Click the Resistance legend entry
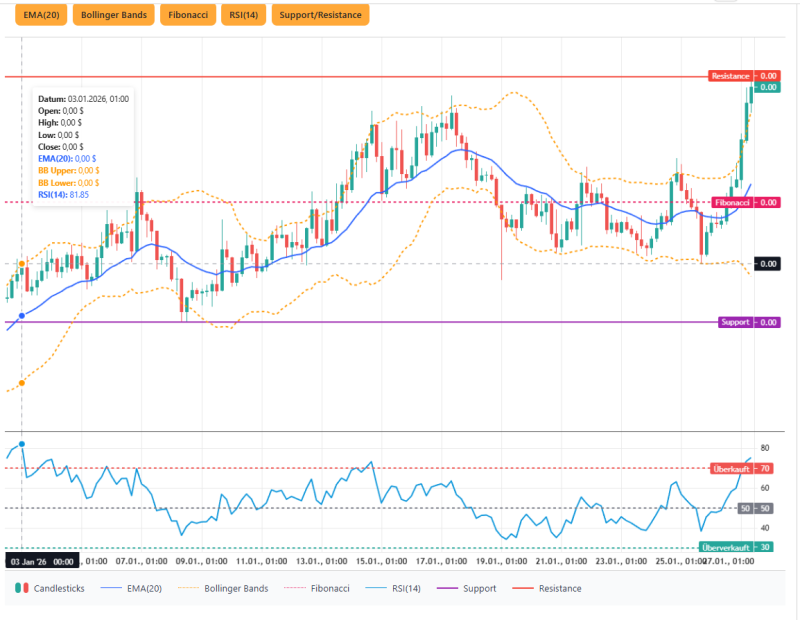Viewport: 800px width, 620px height. [551, 588]
